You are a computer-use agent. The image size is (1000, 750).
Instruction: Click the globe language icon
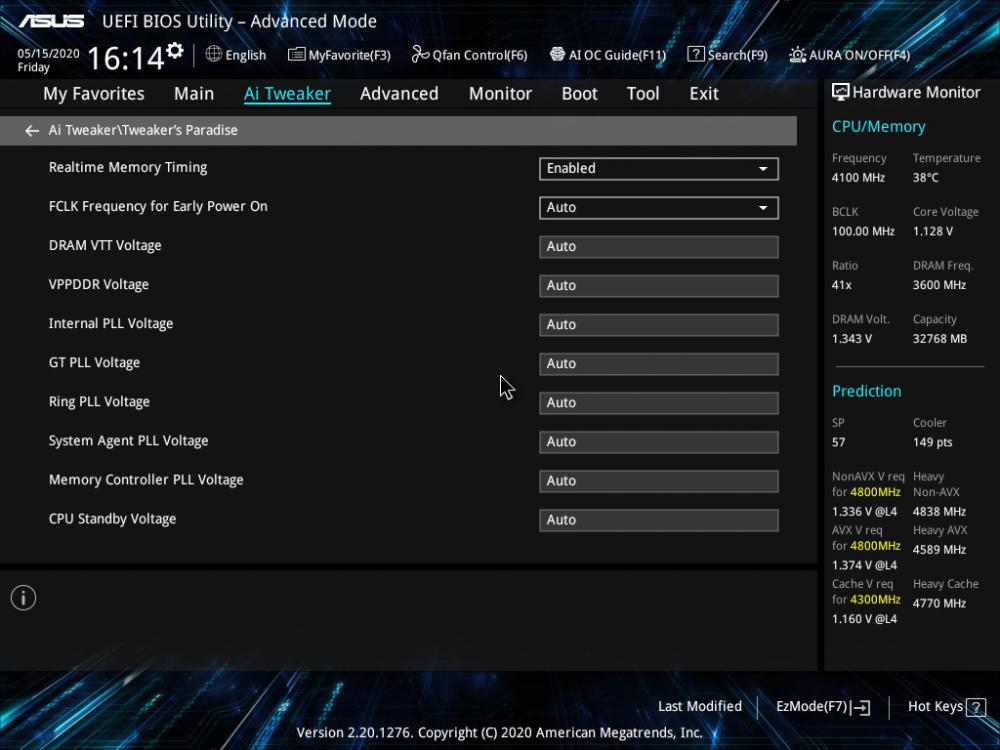pos(214,54)
